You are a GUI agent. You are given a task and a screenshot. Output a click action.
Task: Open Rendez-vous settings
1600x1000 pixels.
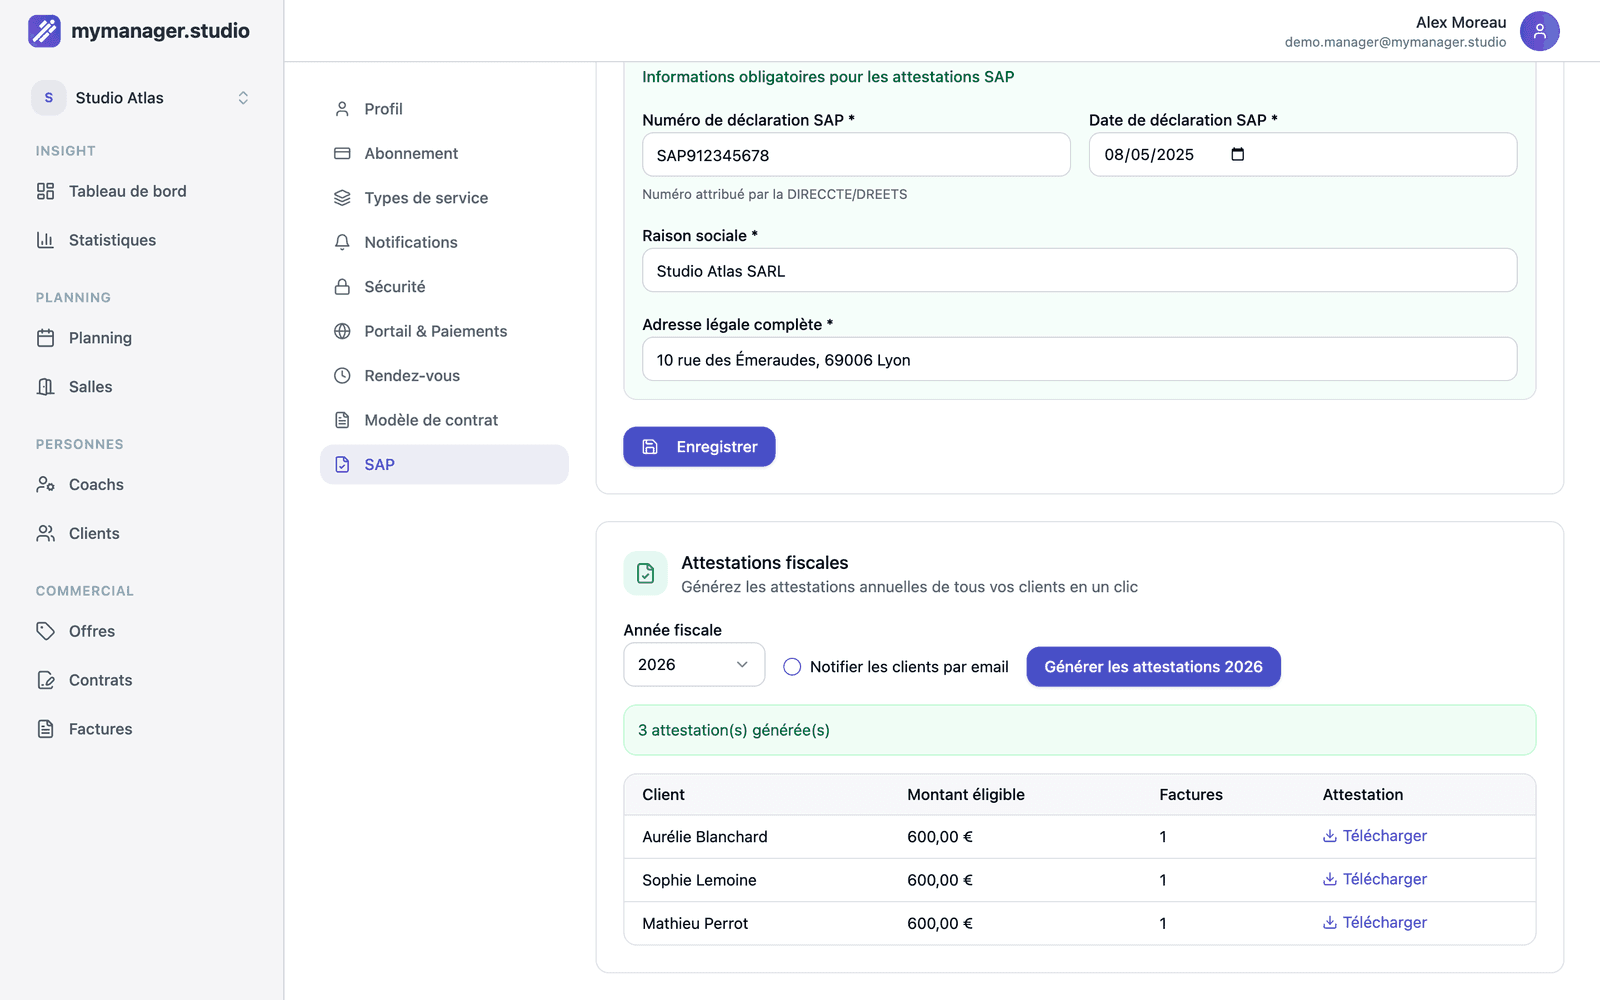[x=444, y=376]
